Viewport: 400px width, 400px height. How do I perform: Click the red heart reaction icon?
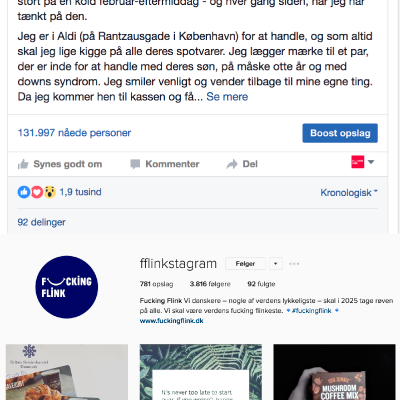pyautogui.click(x=37, y=192)
